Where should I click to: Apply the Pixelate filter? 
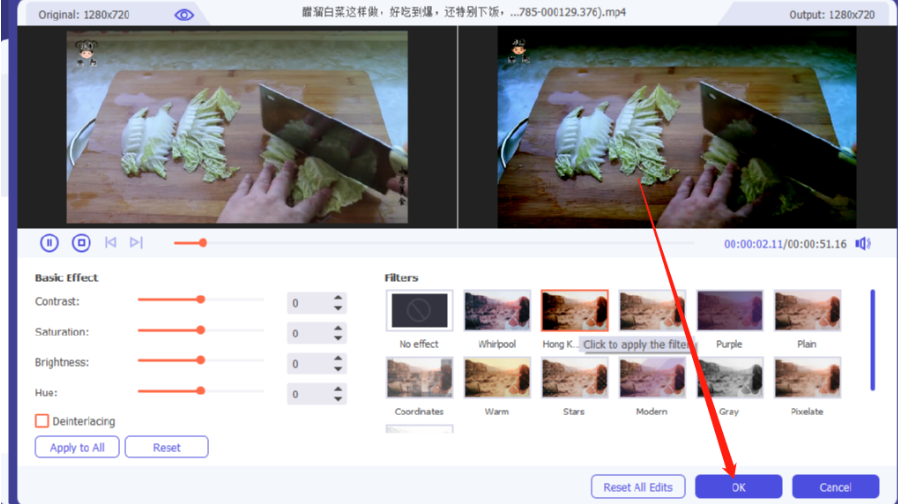pos(808,377)
